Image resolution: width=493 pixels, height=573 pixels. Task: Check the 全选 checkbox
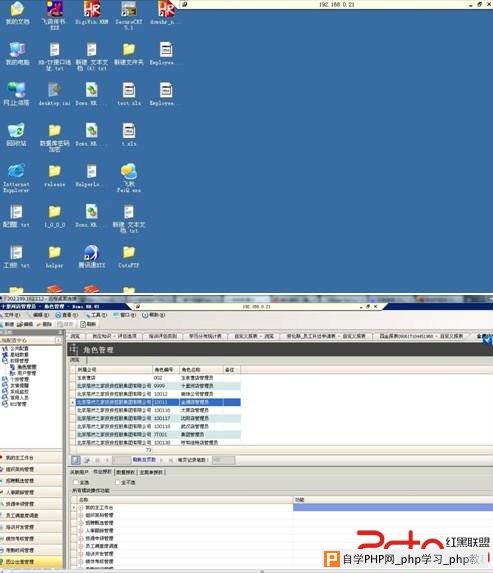click(x=76, y=482)
